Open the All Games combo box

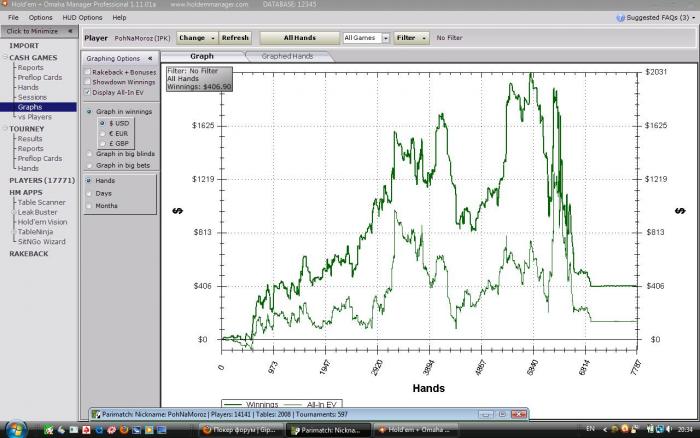pos(367,38)
